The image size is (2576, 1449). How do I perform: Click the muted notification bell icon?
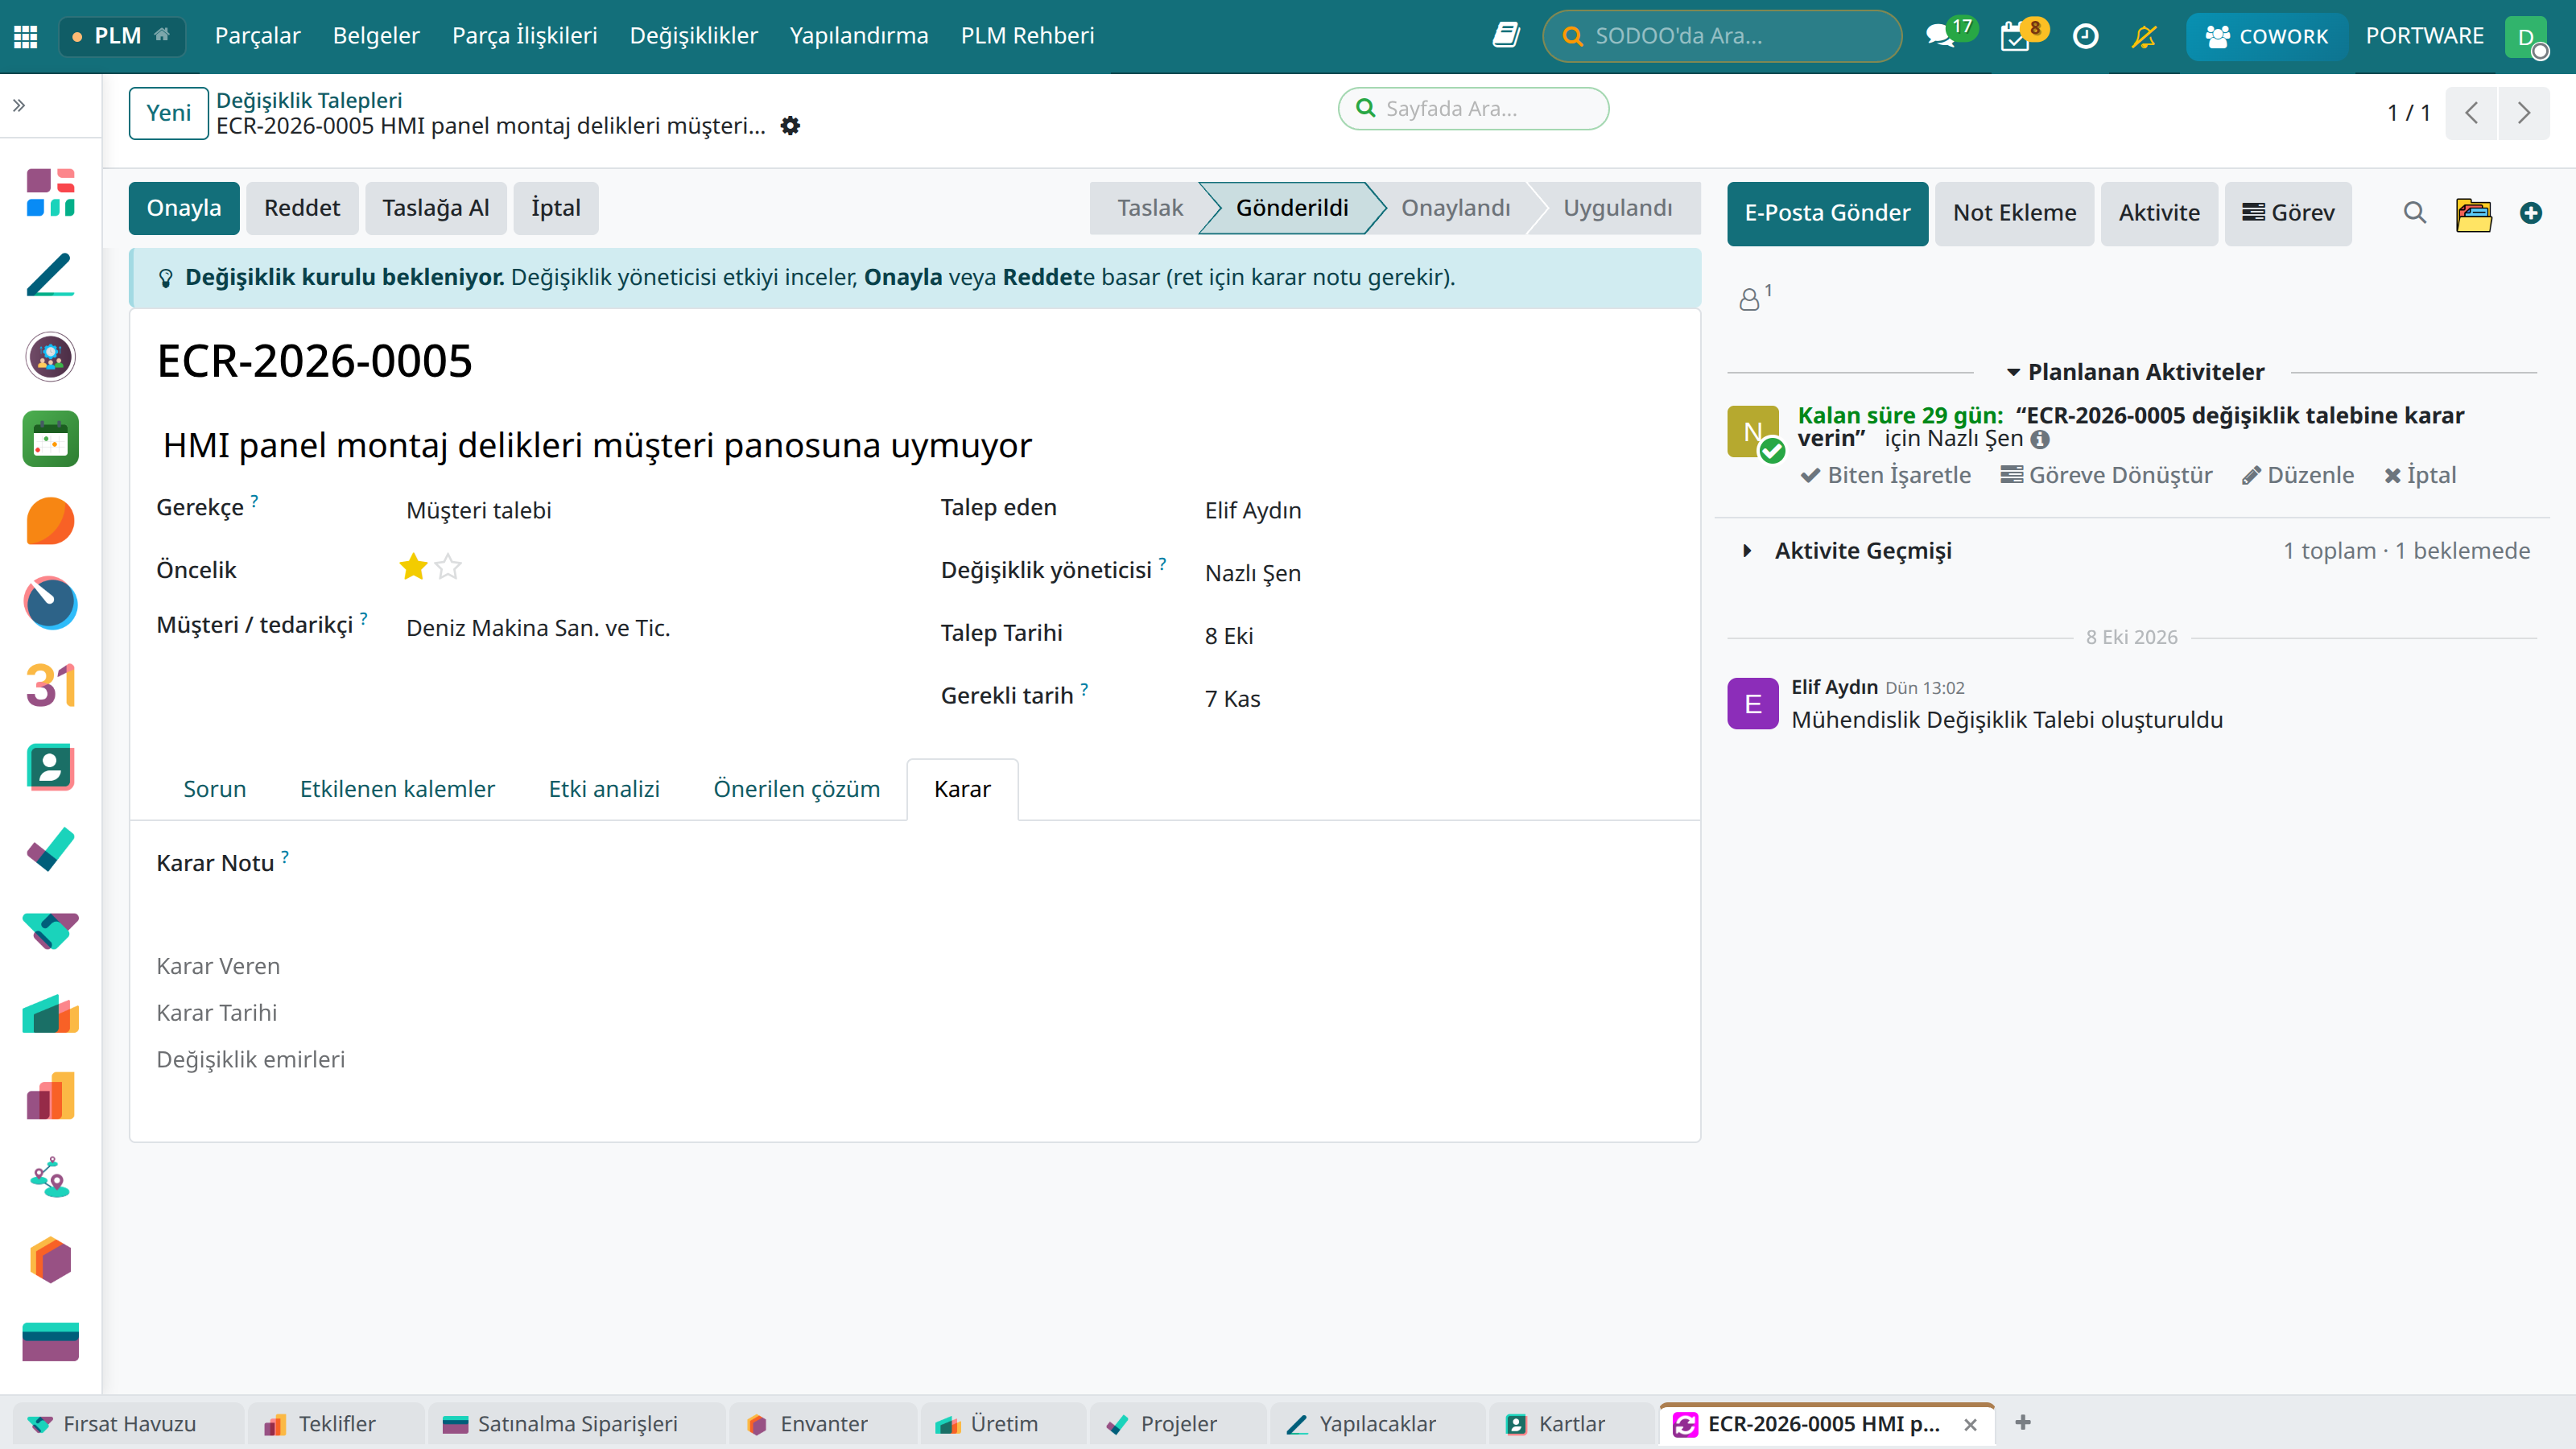[2144, 36]
